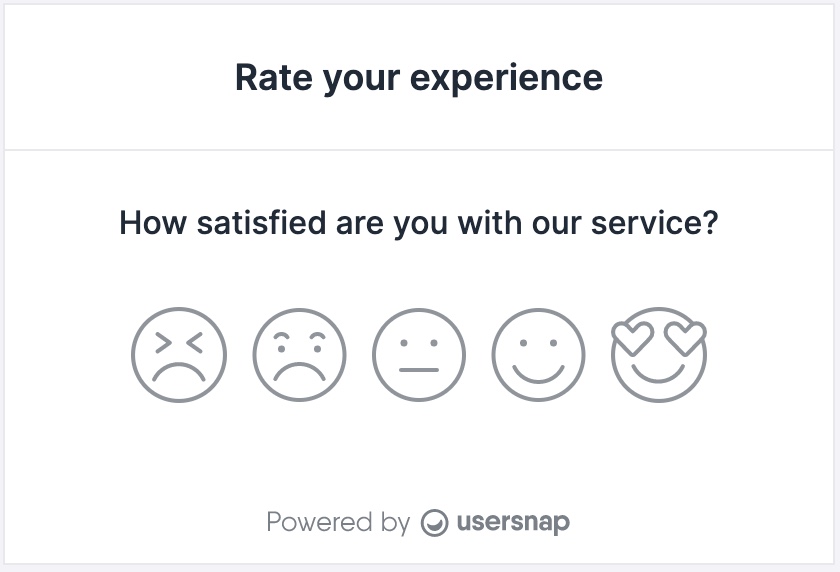This screenshot has width=840, height=572.
Task: Rate the service as satisfied
Action: click(x=538, y=355)
